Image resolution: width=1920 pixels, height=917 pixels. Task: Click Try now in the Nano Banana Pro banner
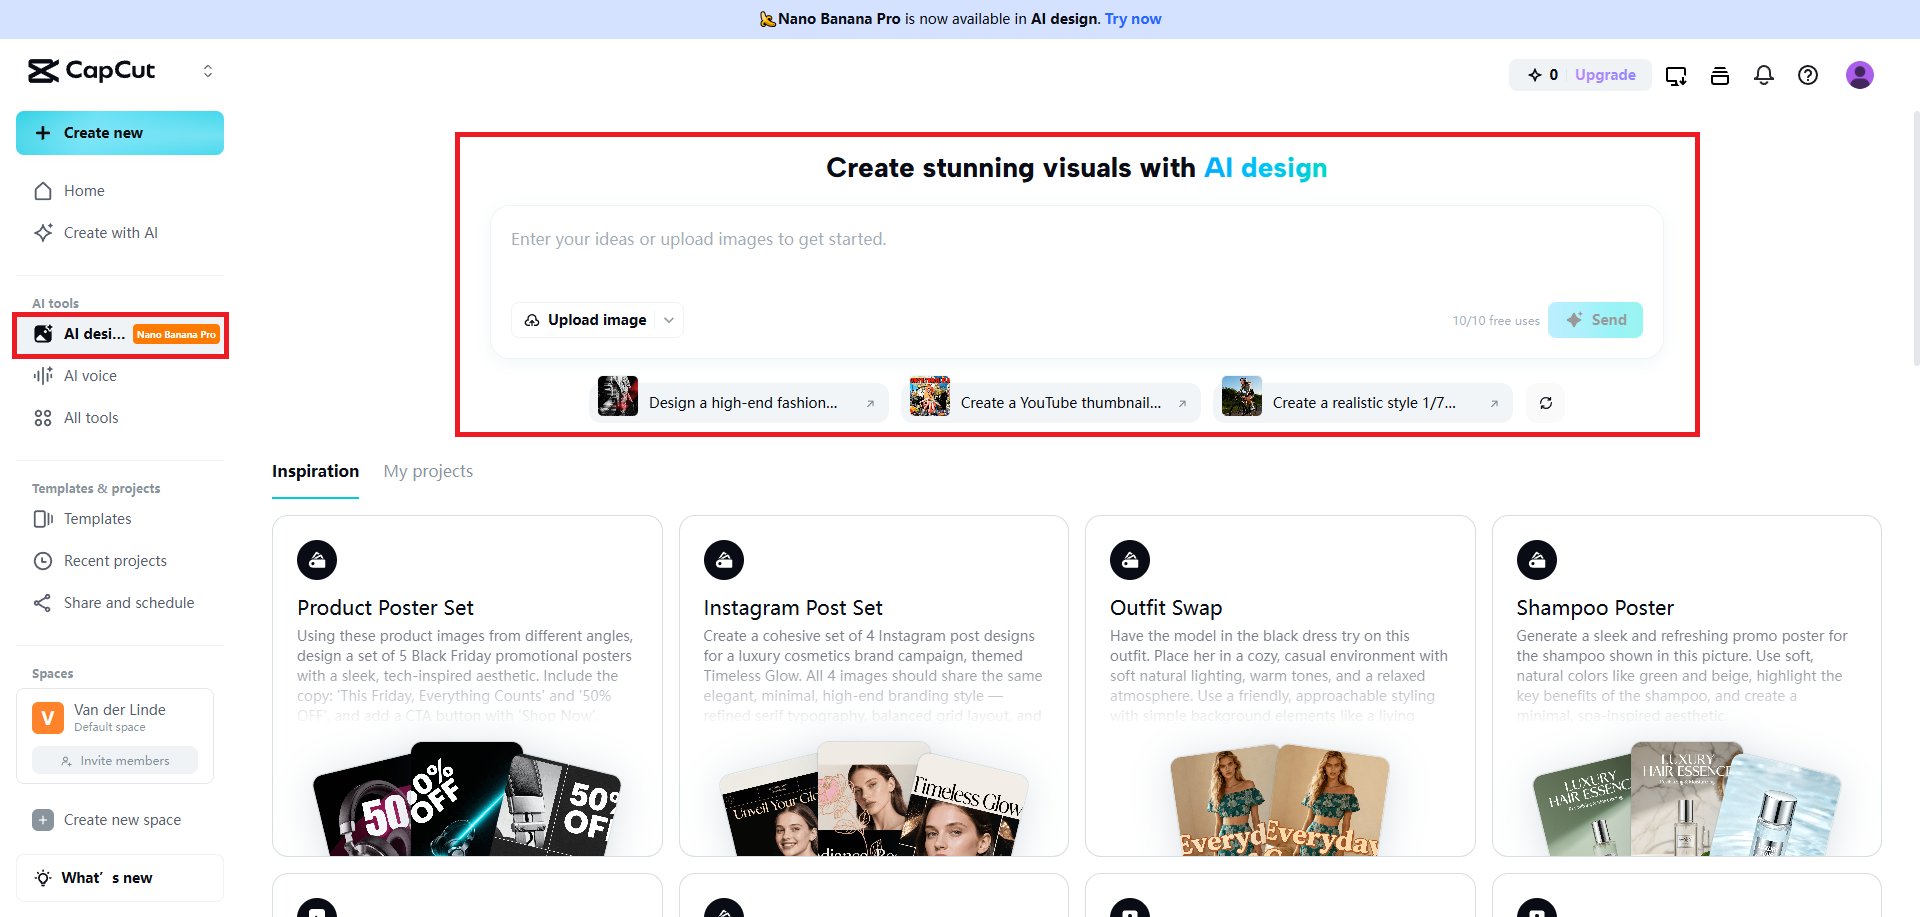(1132, 18)
